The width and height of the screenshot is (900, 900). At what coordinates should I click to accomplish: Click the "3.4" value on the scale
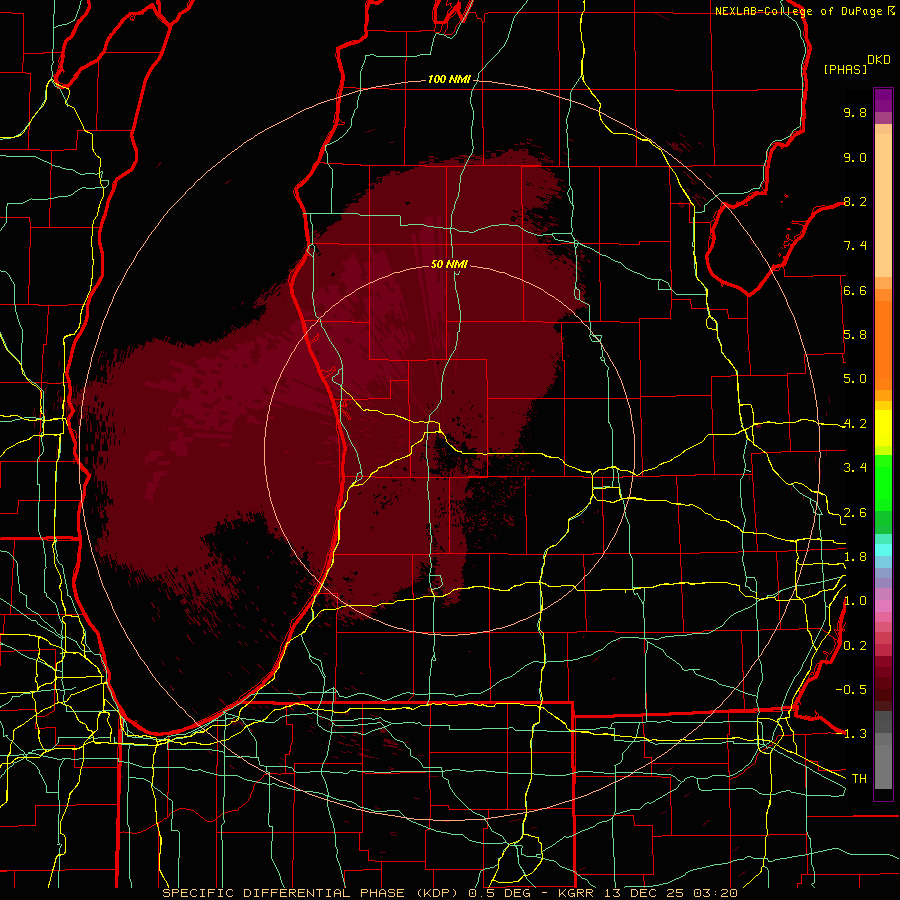(x=855, y=468)
